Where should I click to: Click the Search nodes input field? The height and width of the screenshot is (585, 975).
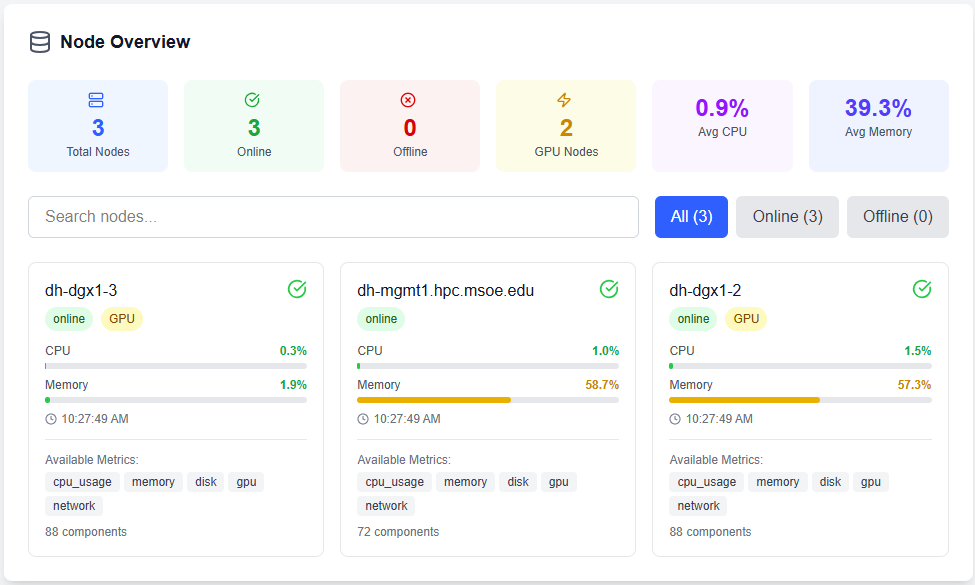(x=333, y=217)
